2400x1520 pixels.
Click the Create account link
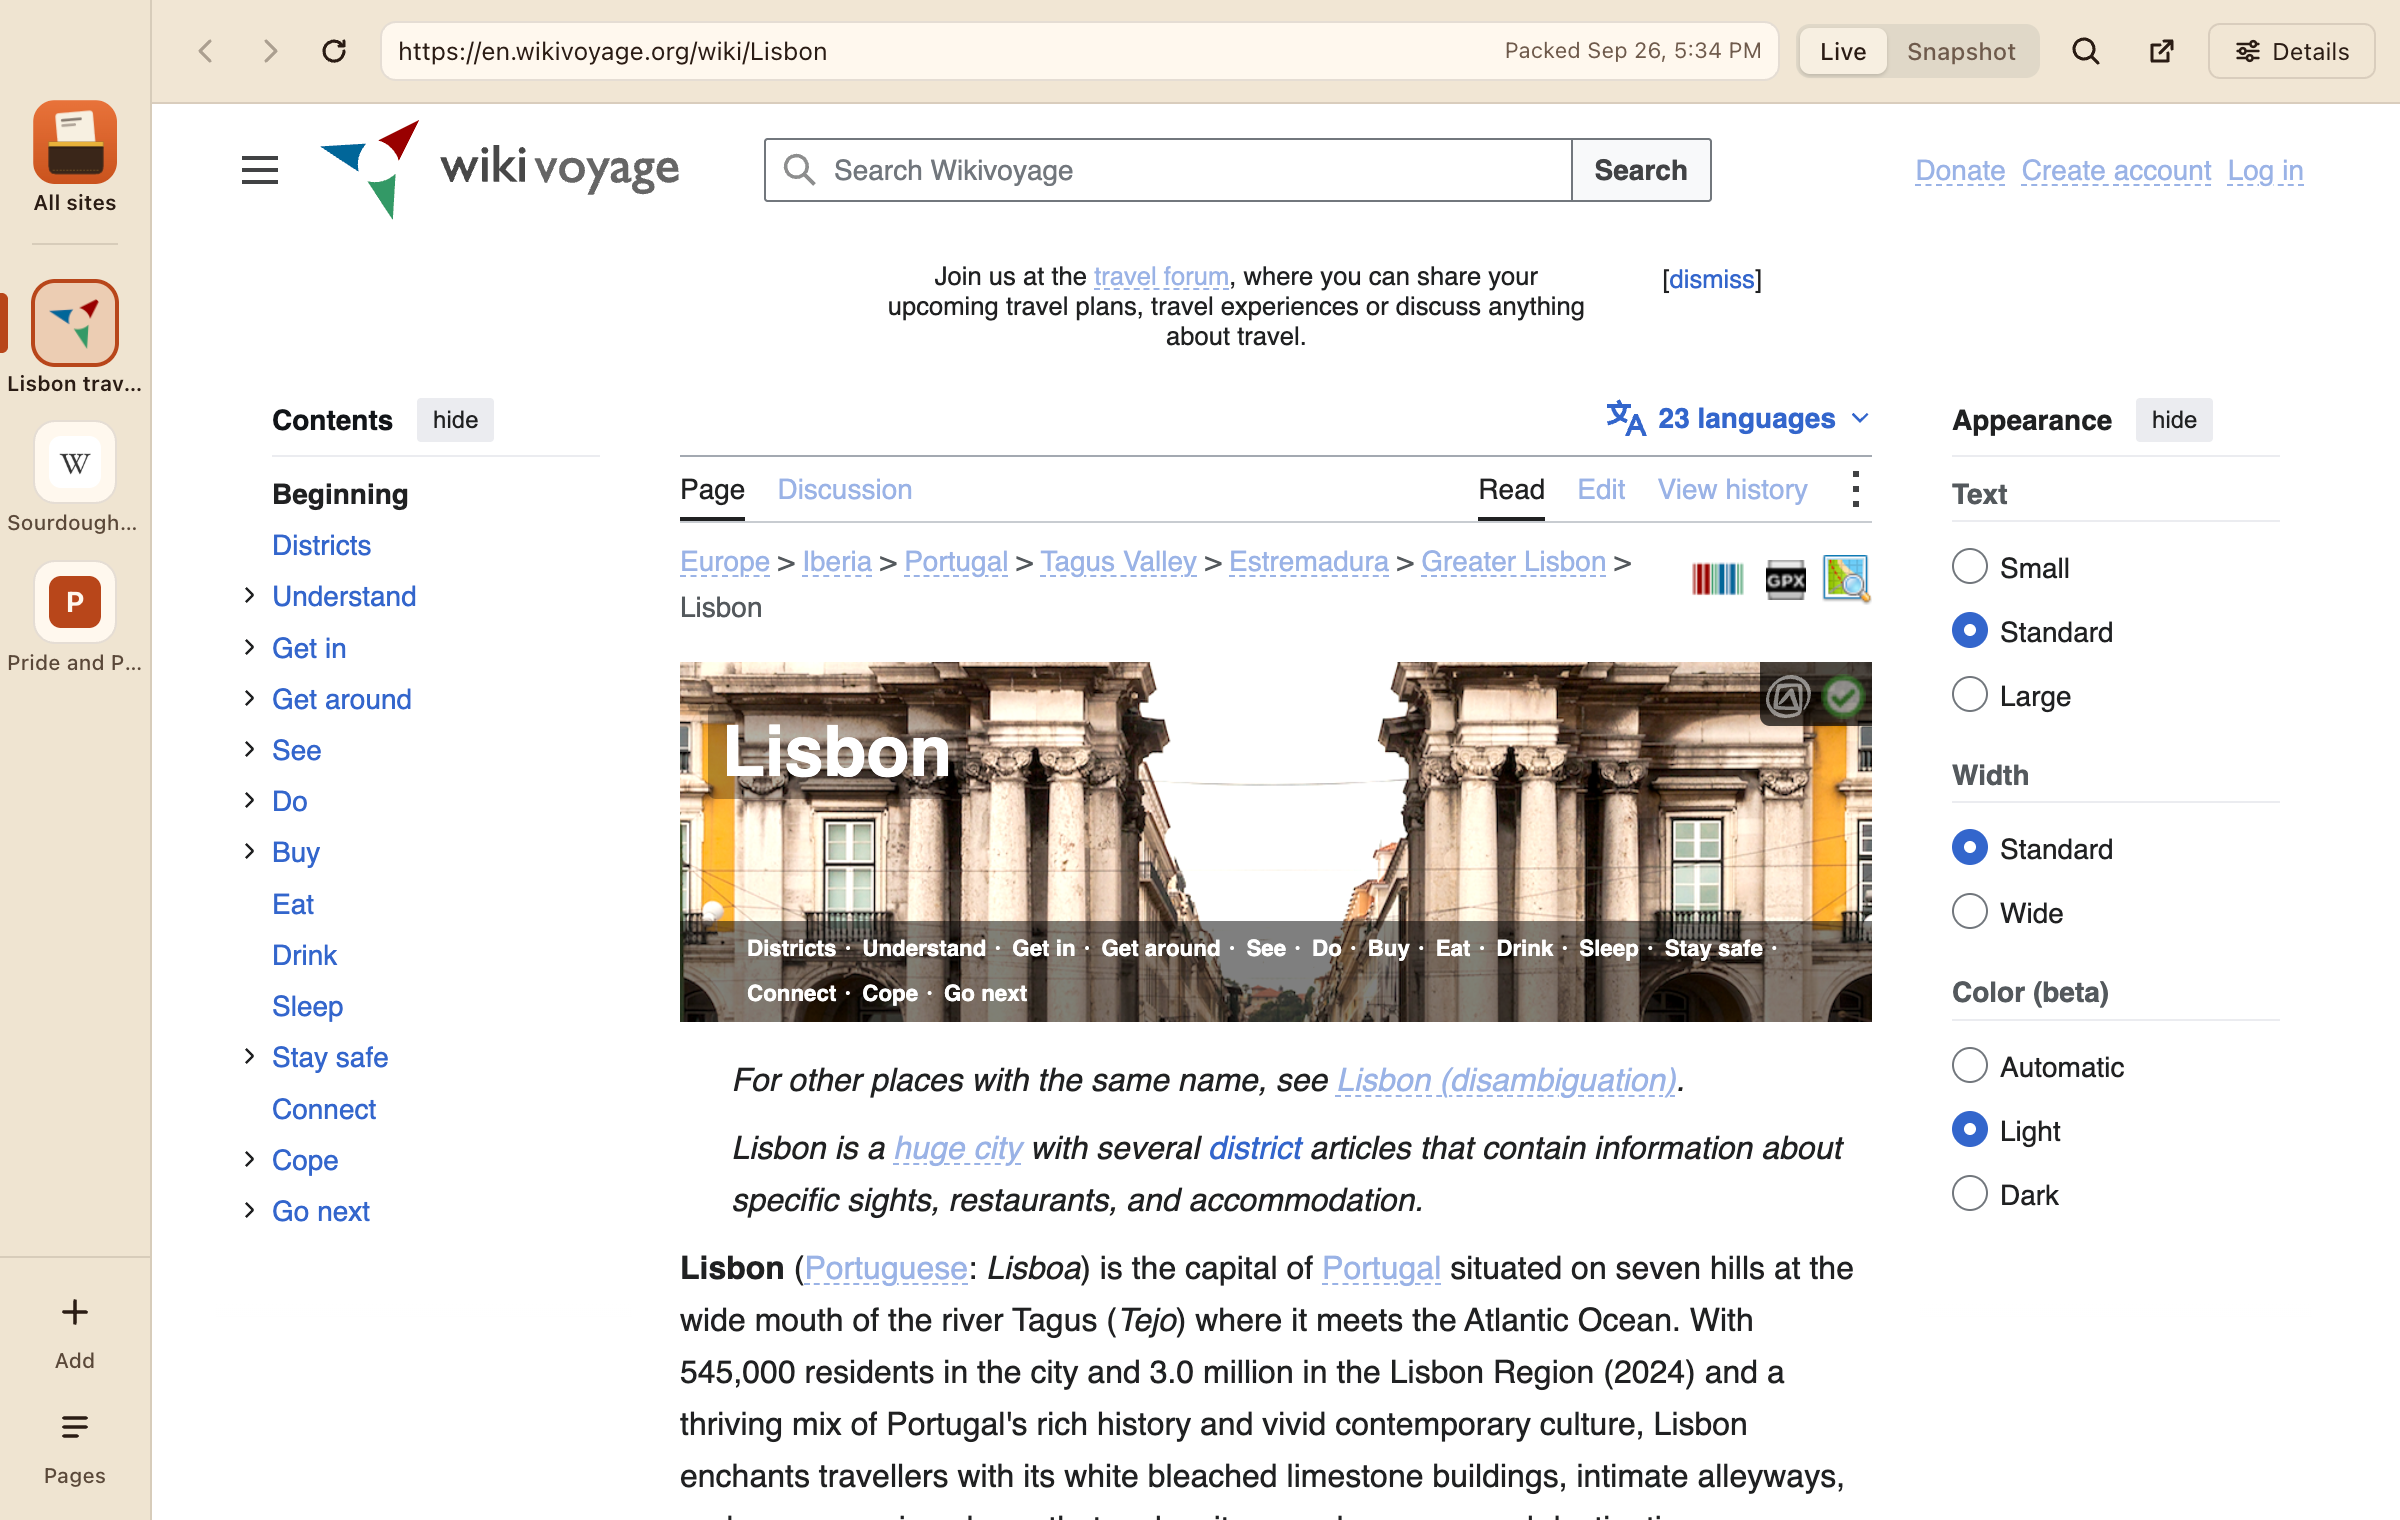(x=2116, y=171)
